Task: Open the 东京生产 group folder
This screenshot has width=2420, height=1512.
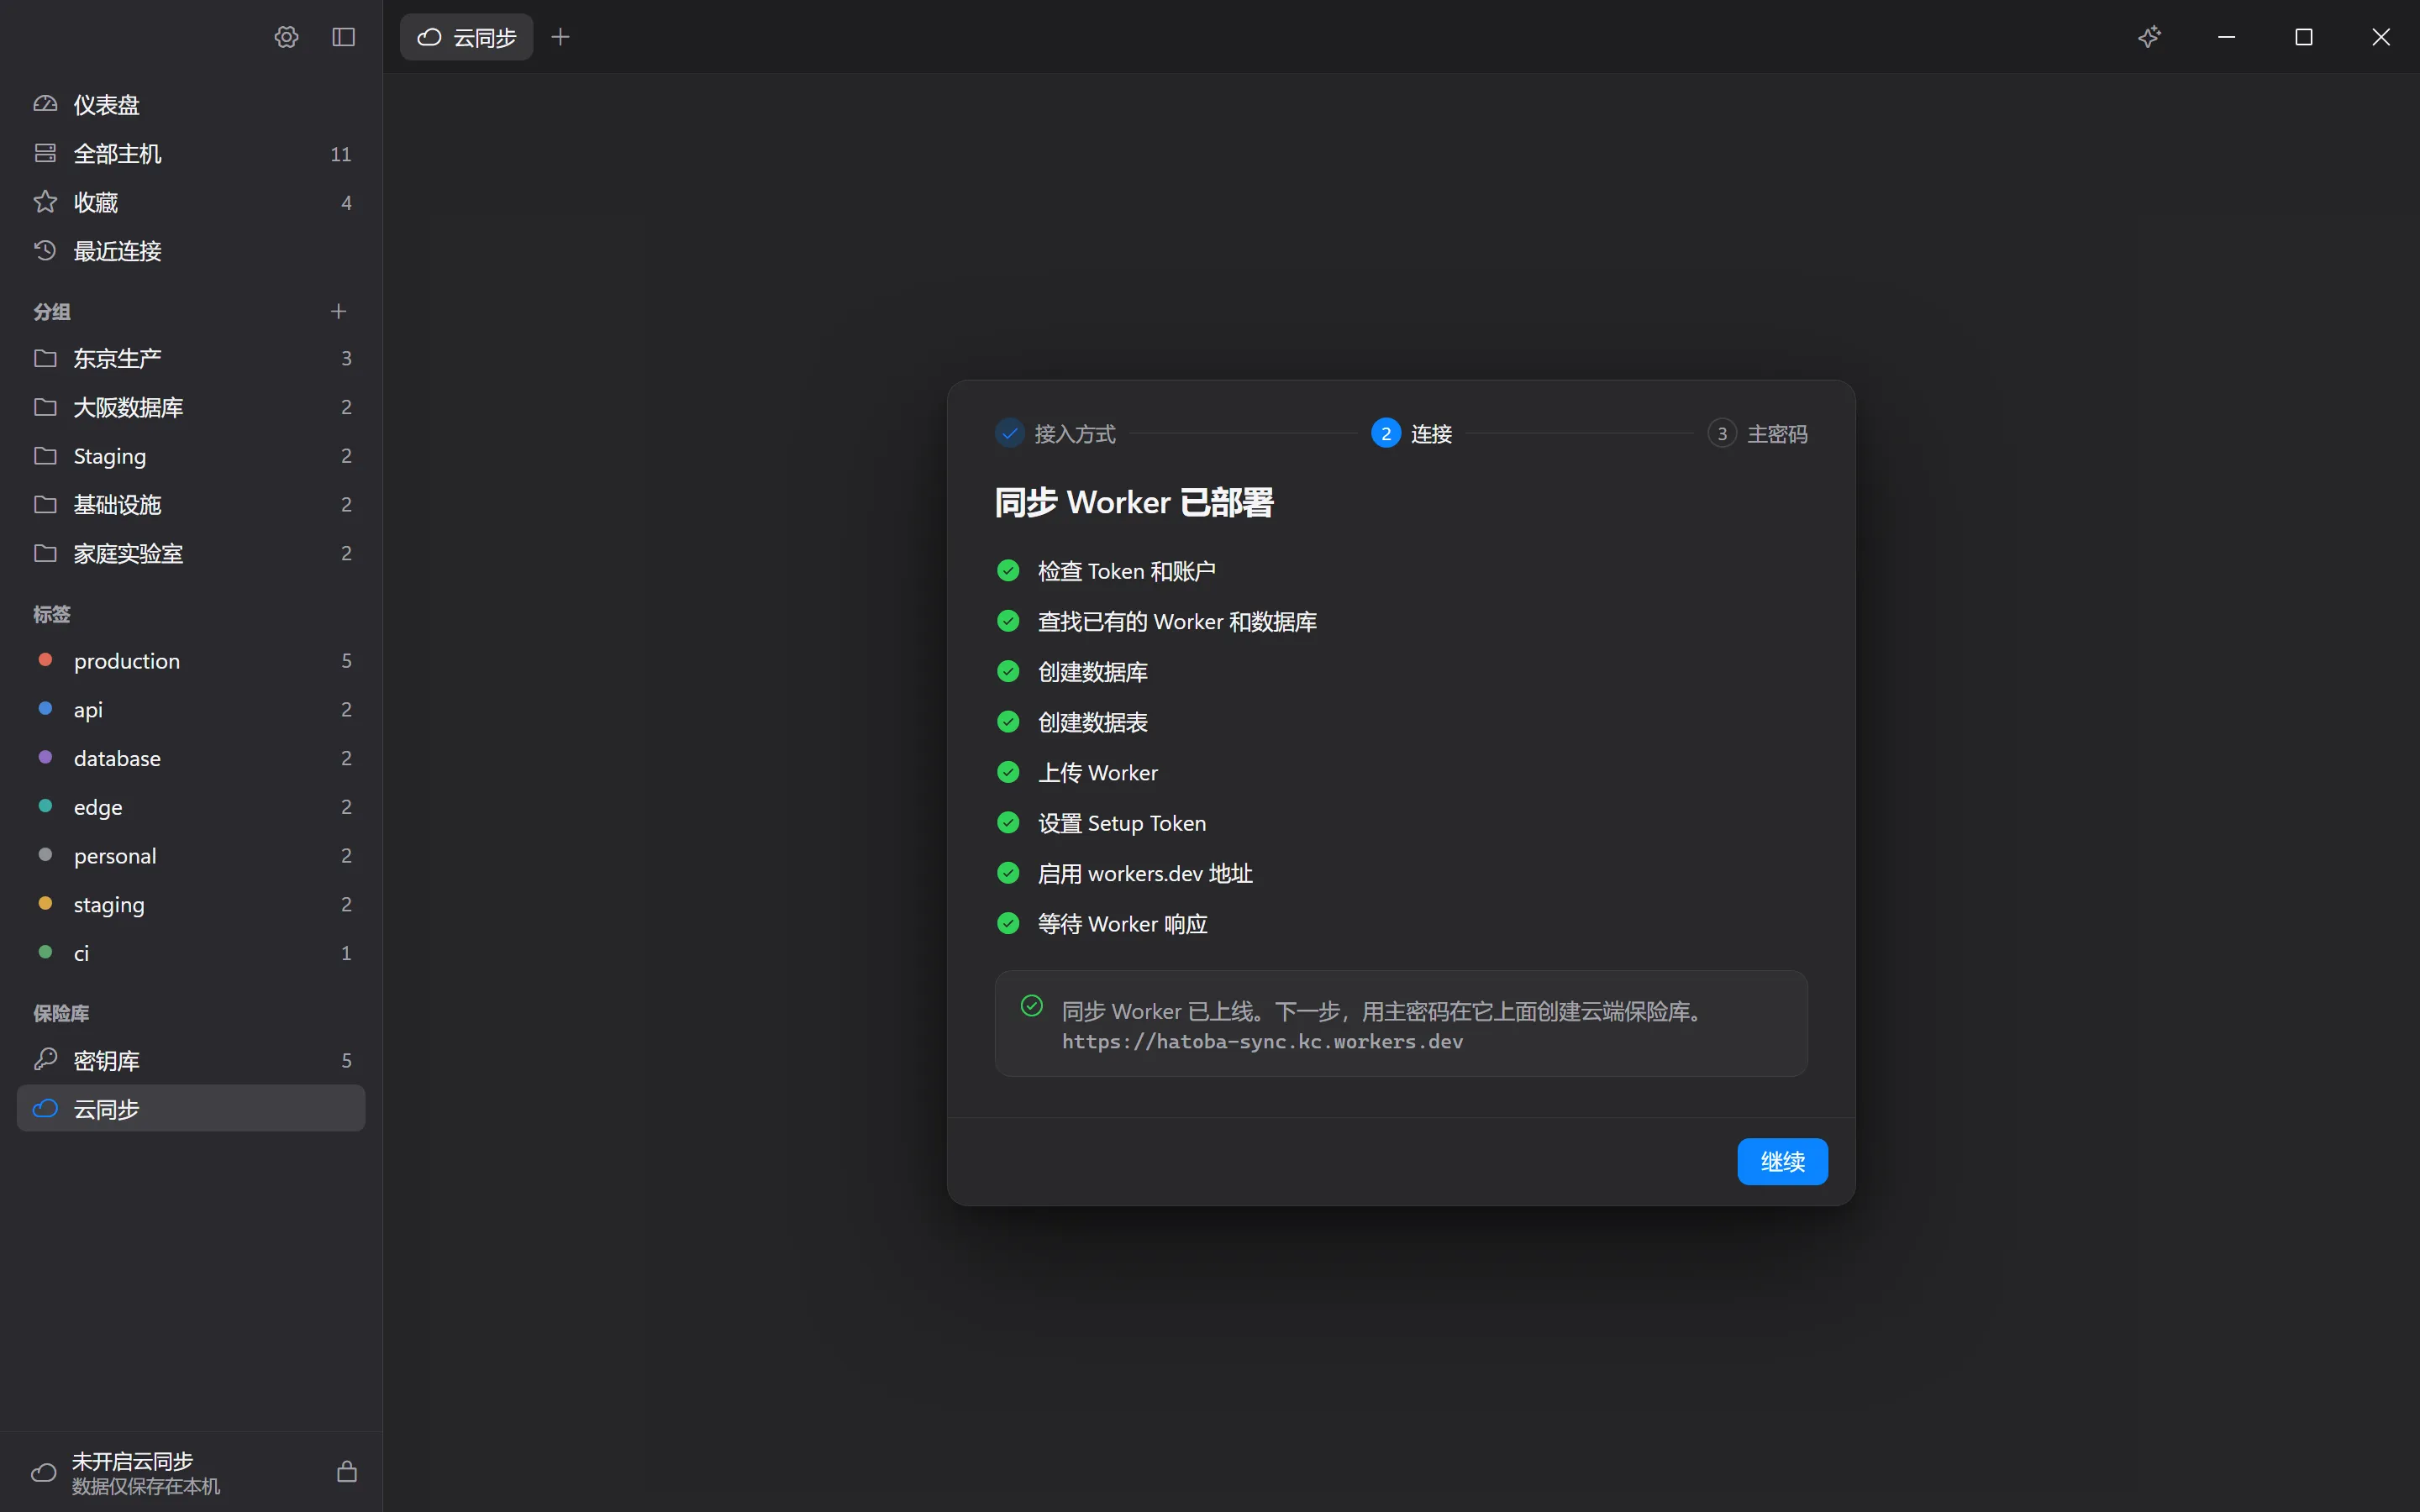Action: coord(191,358)
